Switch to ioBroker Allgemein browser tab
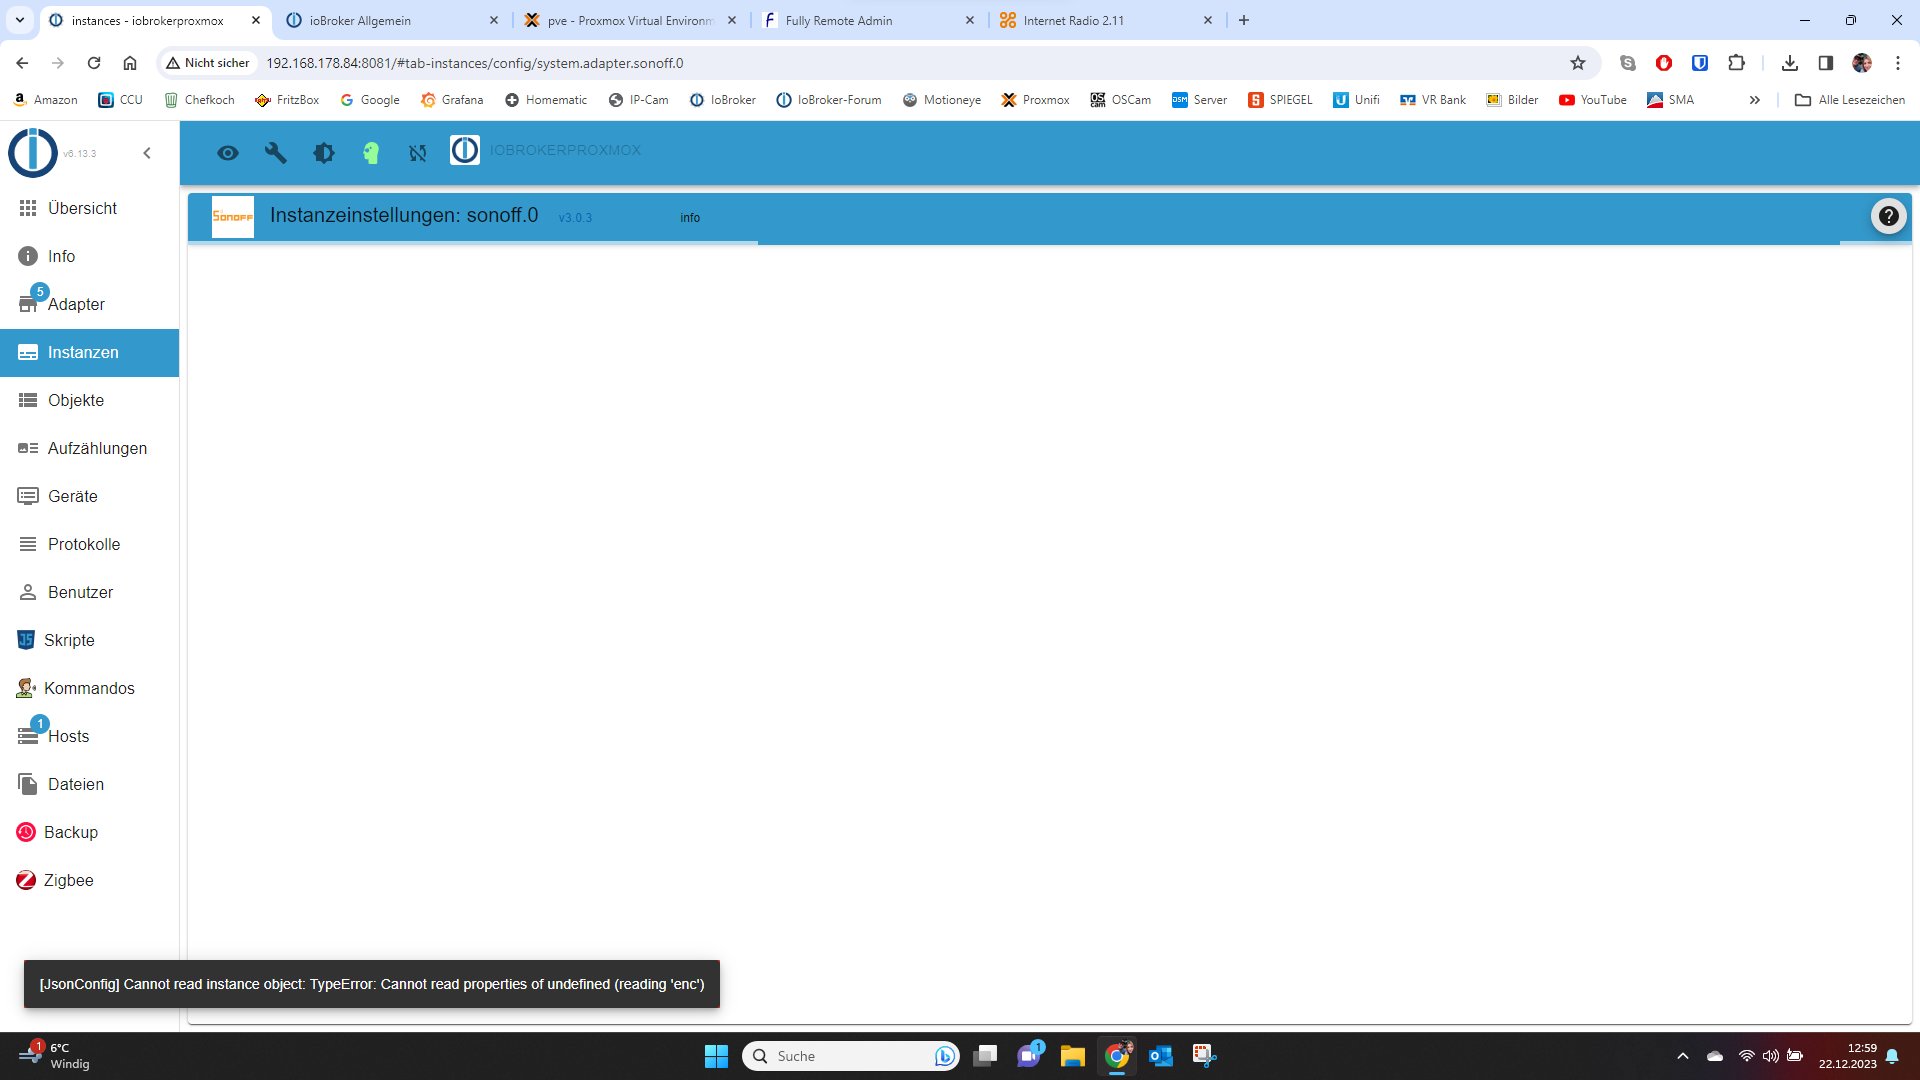This screenshot has width=1920, height=1080. (x=392, y=20)
